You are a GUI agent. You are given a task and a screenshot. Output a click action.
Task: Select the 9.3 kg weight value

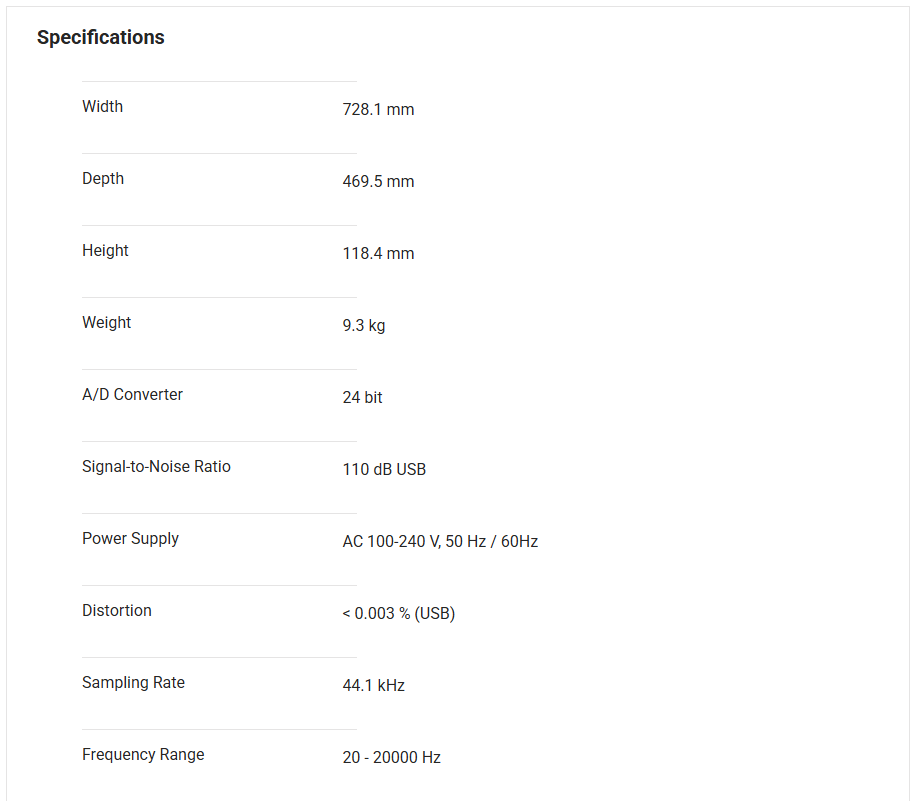(x=364, y=326)
